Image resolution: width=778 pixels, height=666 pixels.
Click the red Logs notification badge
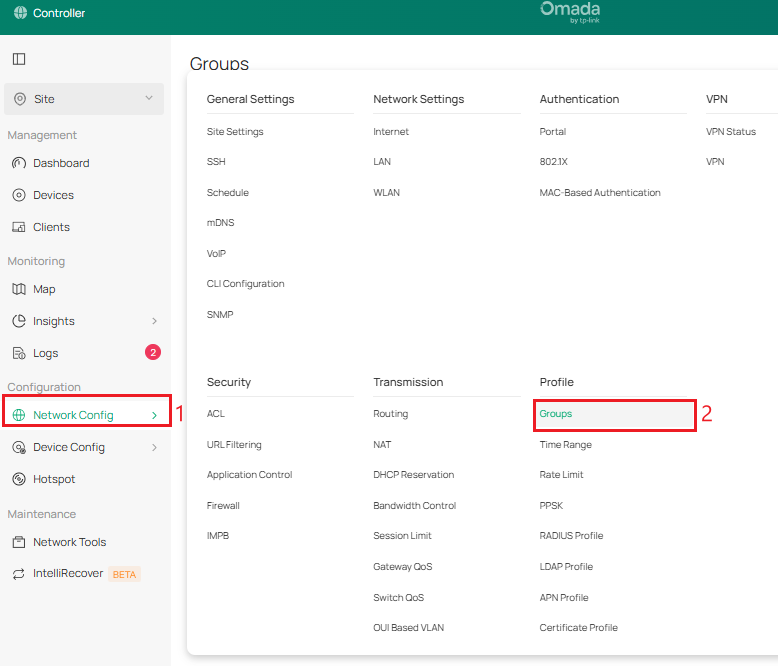click(x=153, y=352)
